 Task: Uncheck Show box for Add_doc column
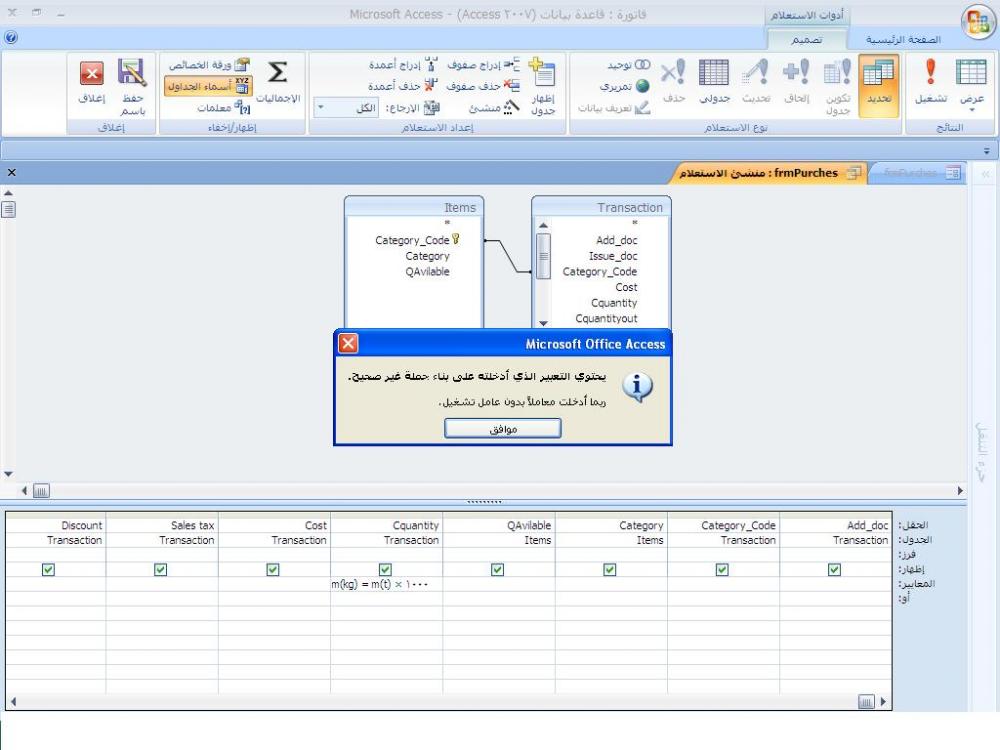pos(834,569)
